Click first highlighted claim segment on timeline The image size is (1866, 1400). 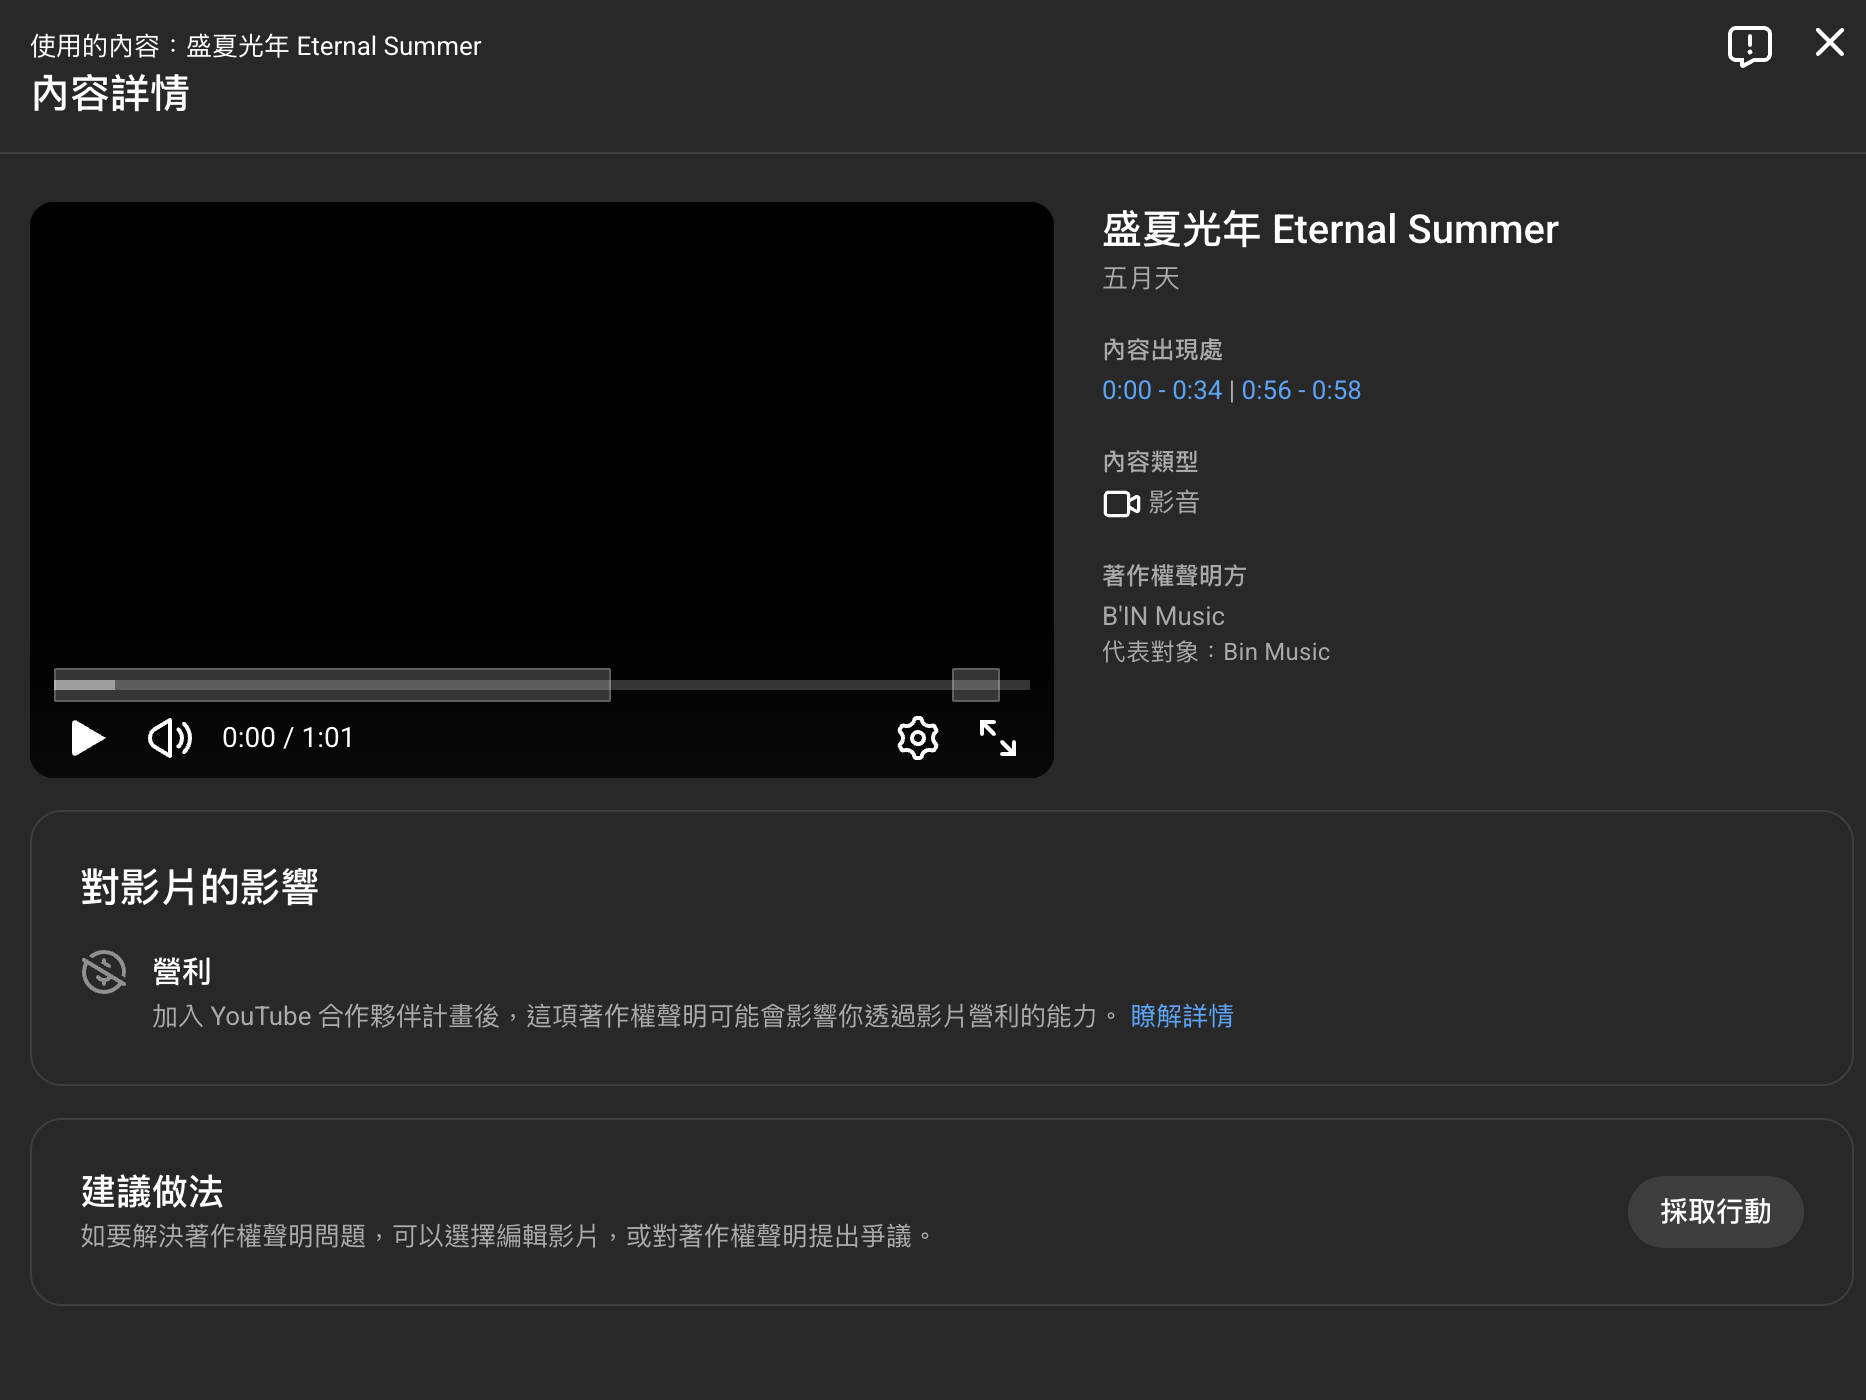(x=332, y=685)
